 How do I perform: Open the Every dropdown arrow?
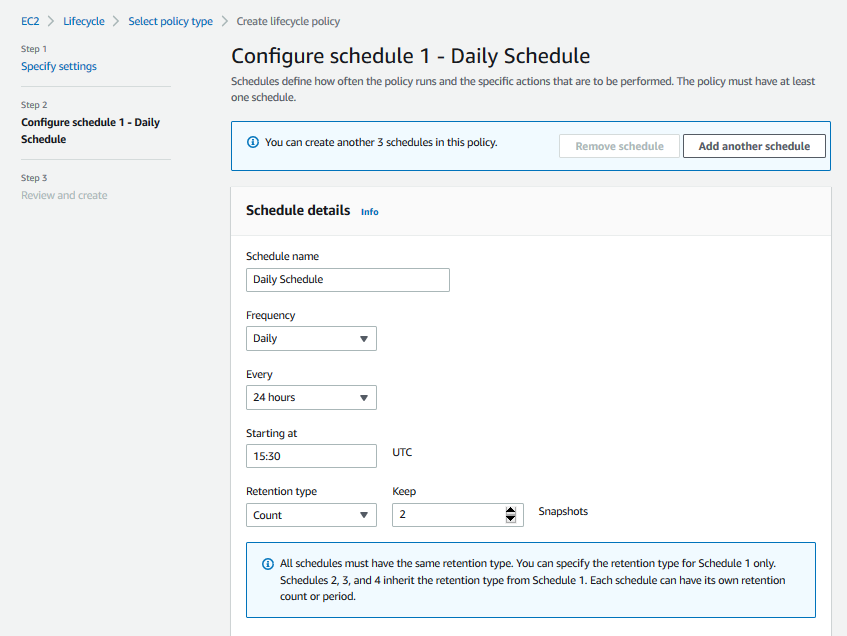click(x=364, y=397)
